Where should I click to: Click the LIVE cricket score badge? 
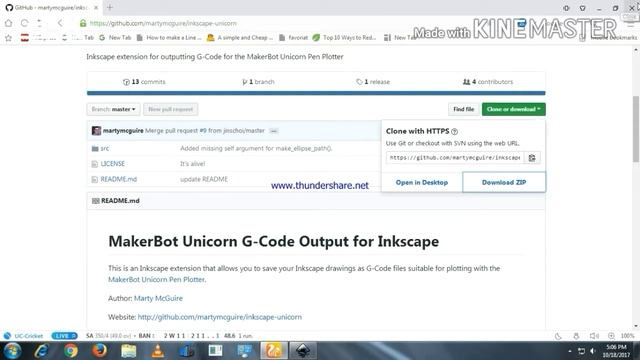point(64,336)
